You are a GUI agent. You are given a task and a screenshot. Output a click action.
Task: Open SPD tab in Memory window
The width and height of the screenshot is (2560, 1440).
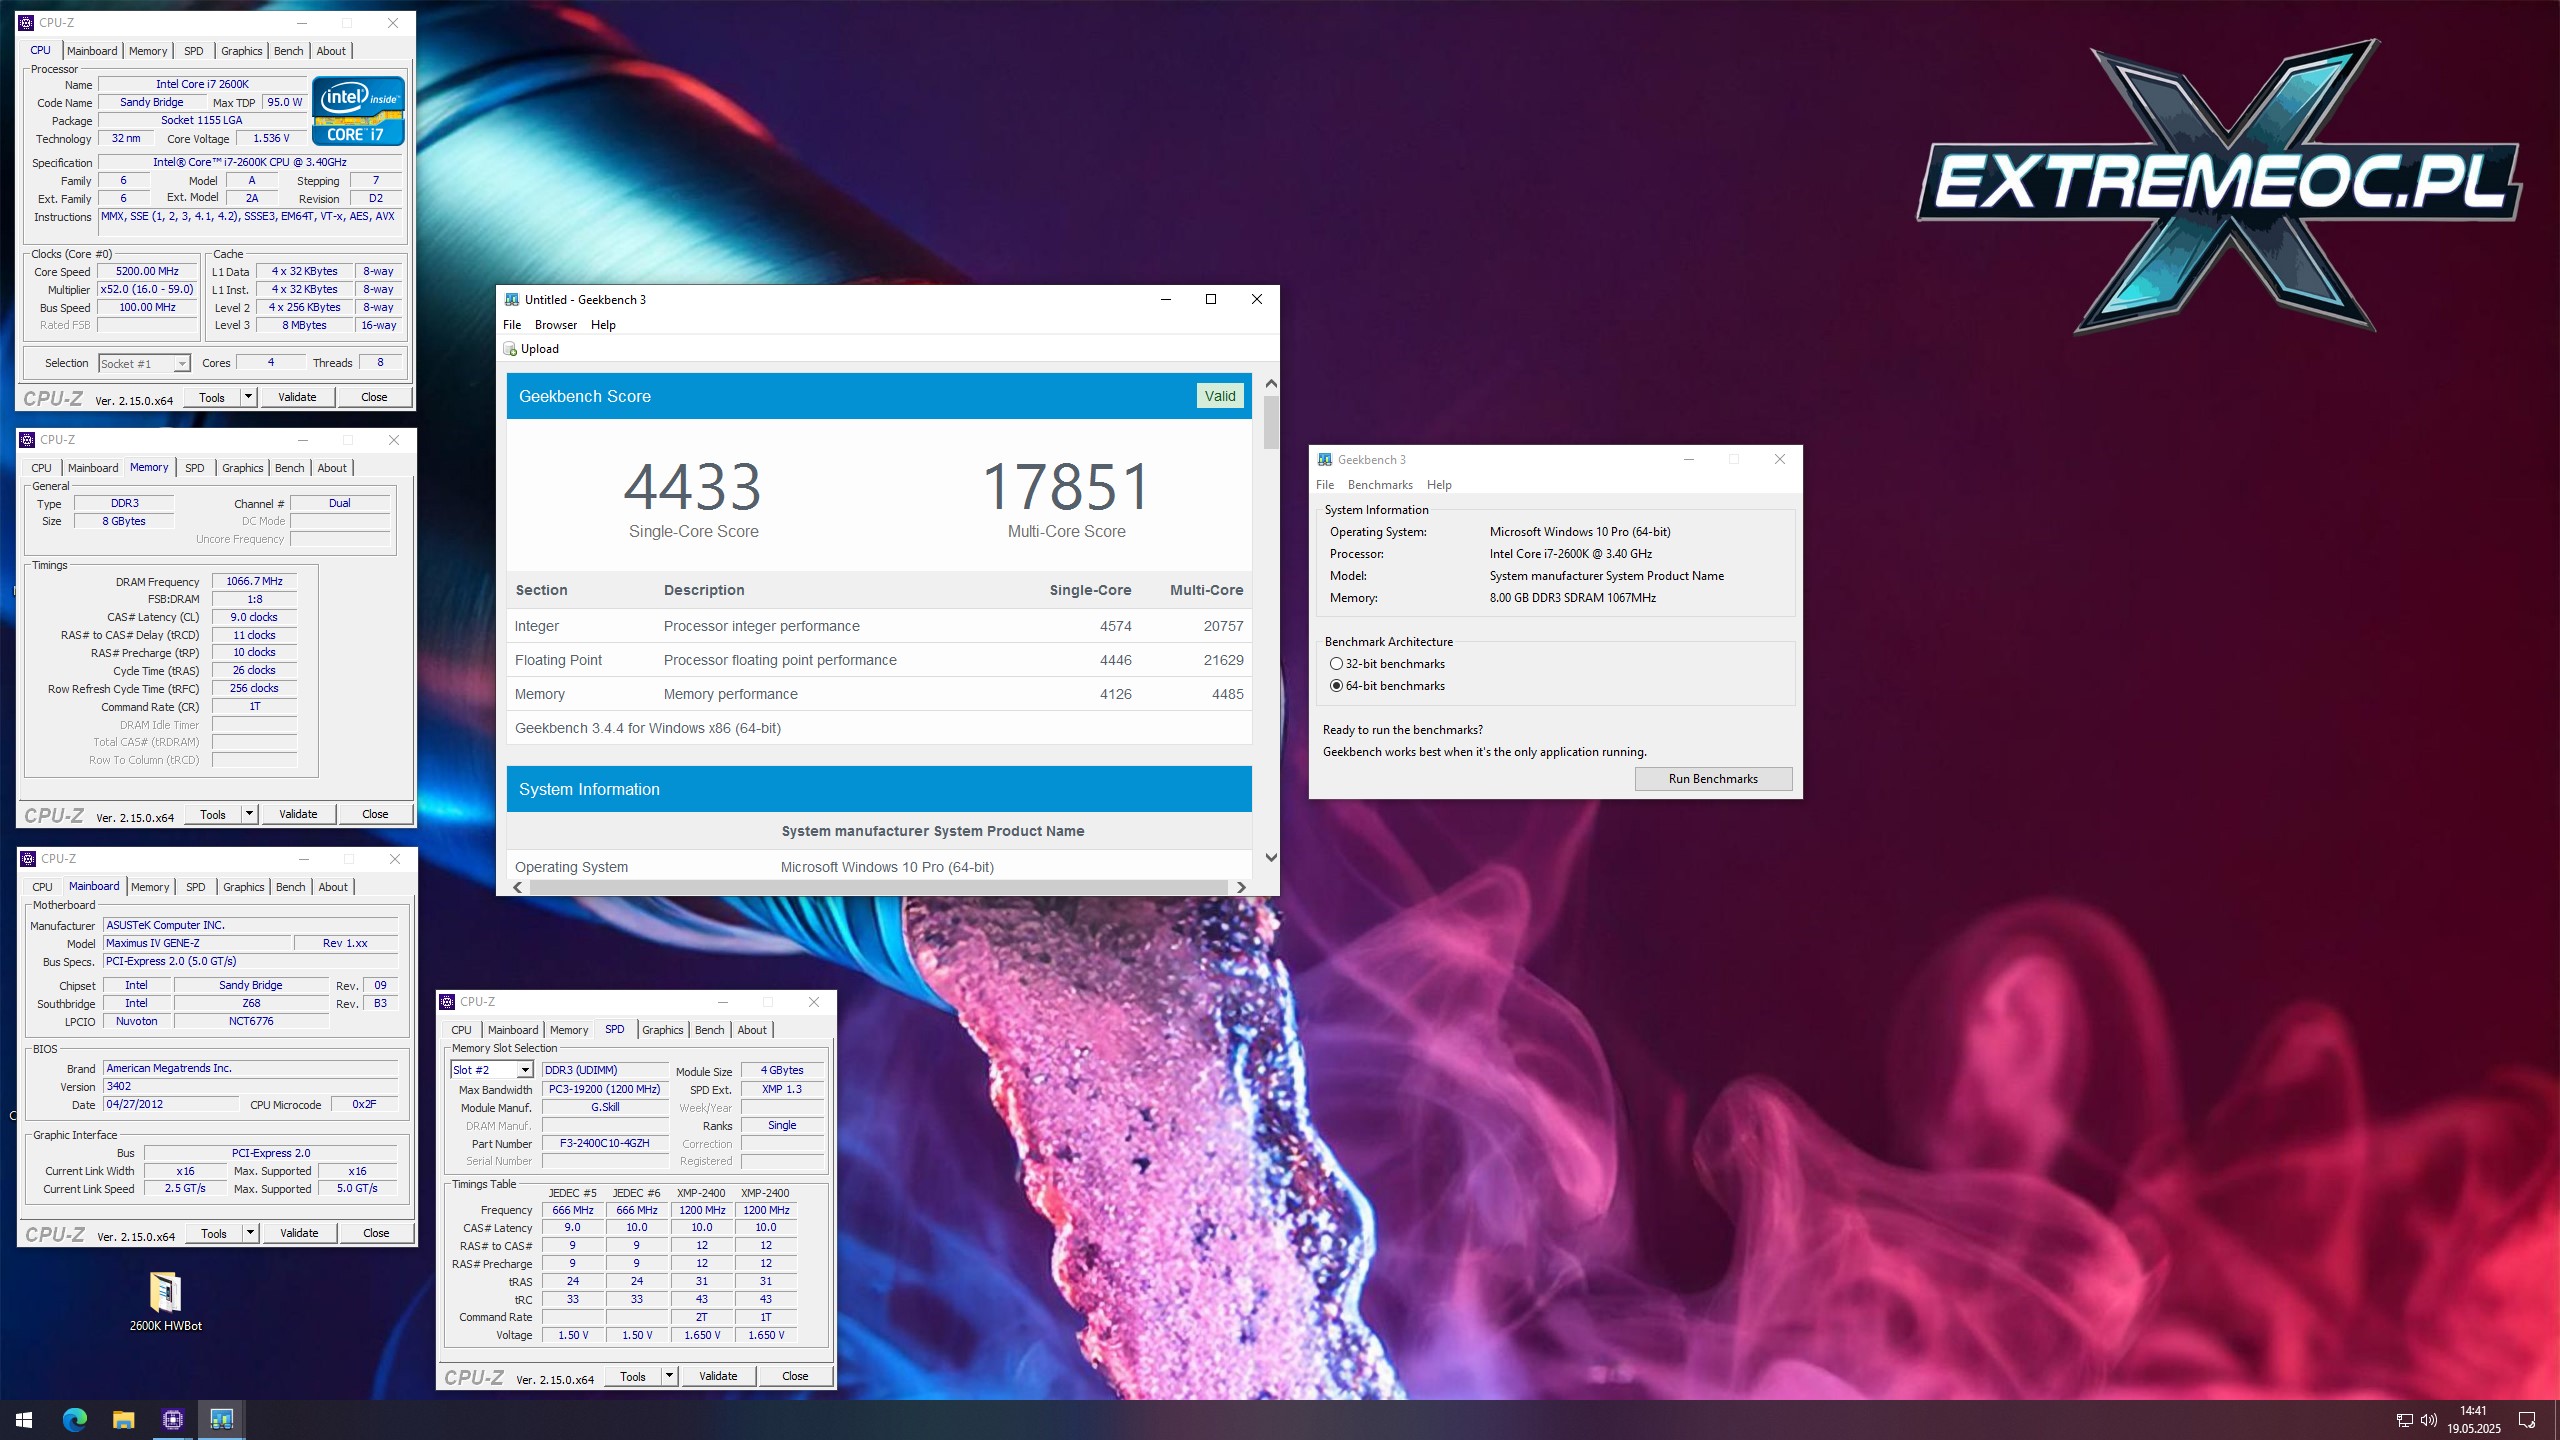click(195, 468)
